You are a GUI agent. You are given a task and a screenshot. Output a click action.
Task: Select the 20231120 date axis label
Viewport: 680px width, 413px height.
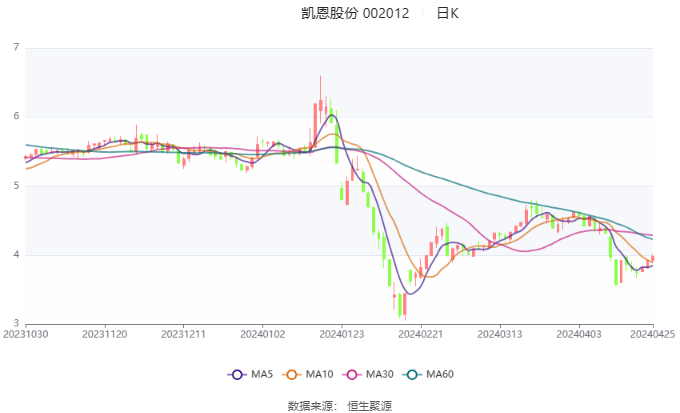click(x=105, y=334)
